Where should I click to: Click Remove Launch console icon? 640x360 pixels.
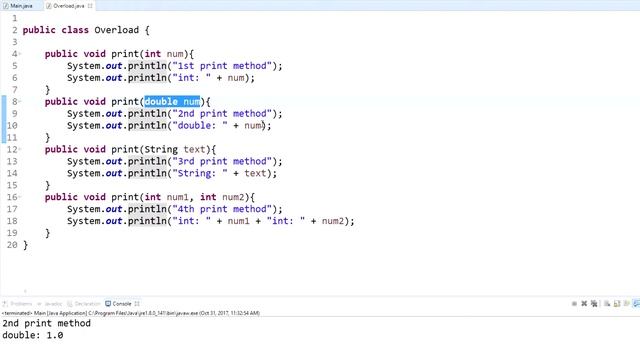tap(584, 303)
